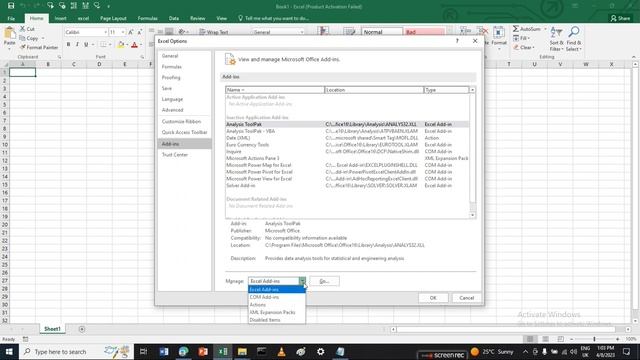The image size is (640, 360).
Task: Click Cancel in Excel Options dialog
Action: point(466,298)
